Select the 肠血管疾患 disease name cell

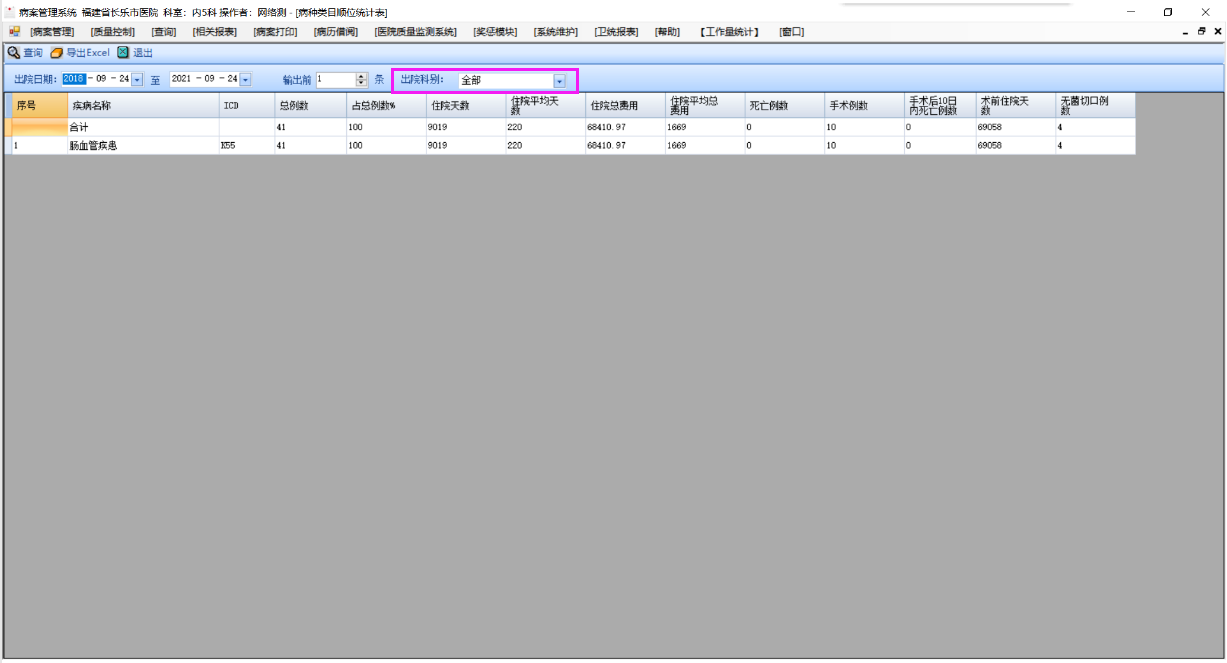pyautogui.click(x=144, y=145)
